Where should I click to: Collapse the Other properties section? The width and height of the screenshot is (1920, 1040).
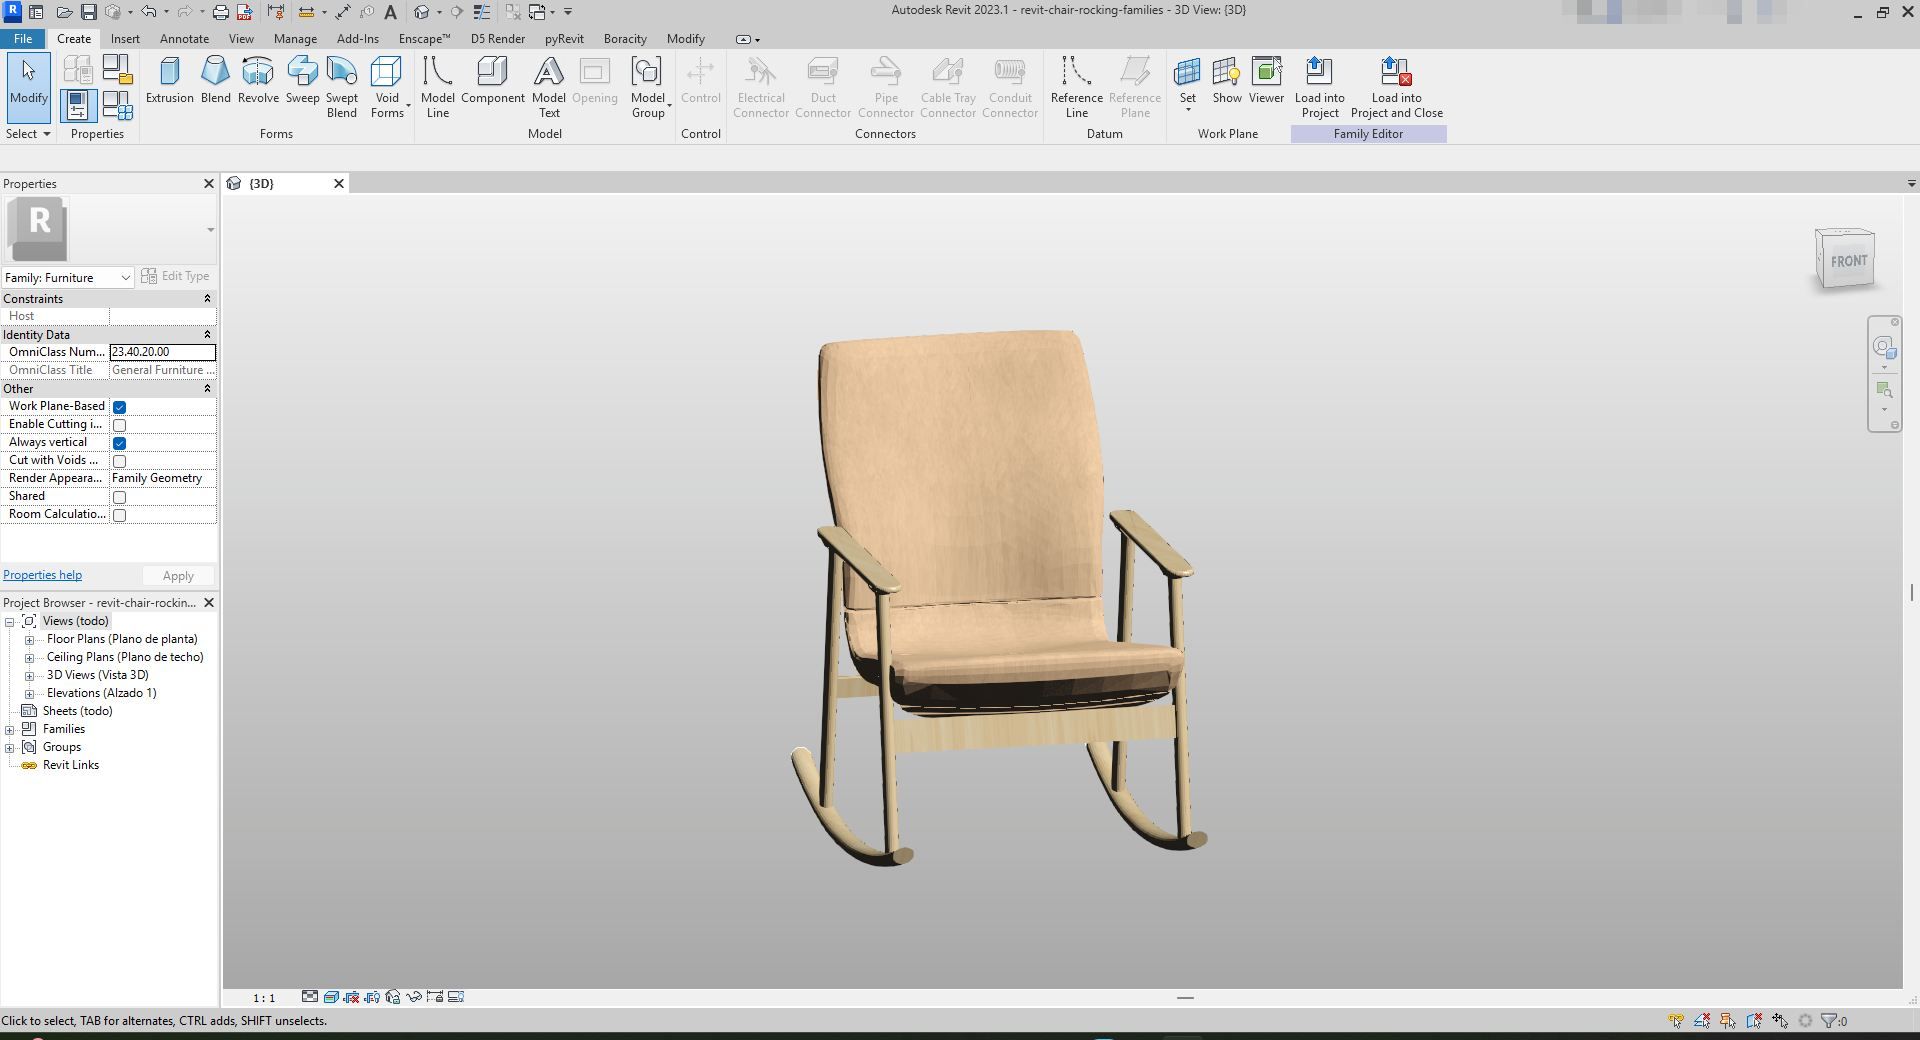click(x=207, y=389)
